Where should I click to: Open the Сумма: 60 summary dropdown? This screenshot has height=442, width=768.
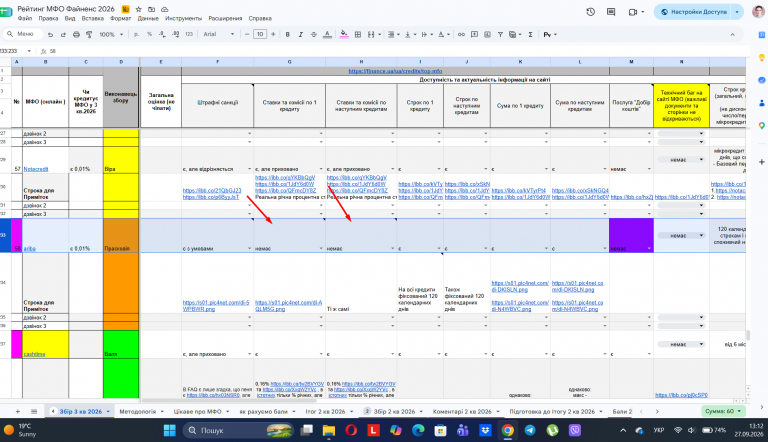[722, 411]
